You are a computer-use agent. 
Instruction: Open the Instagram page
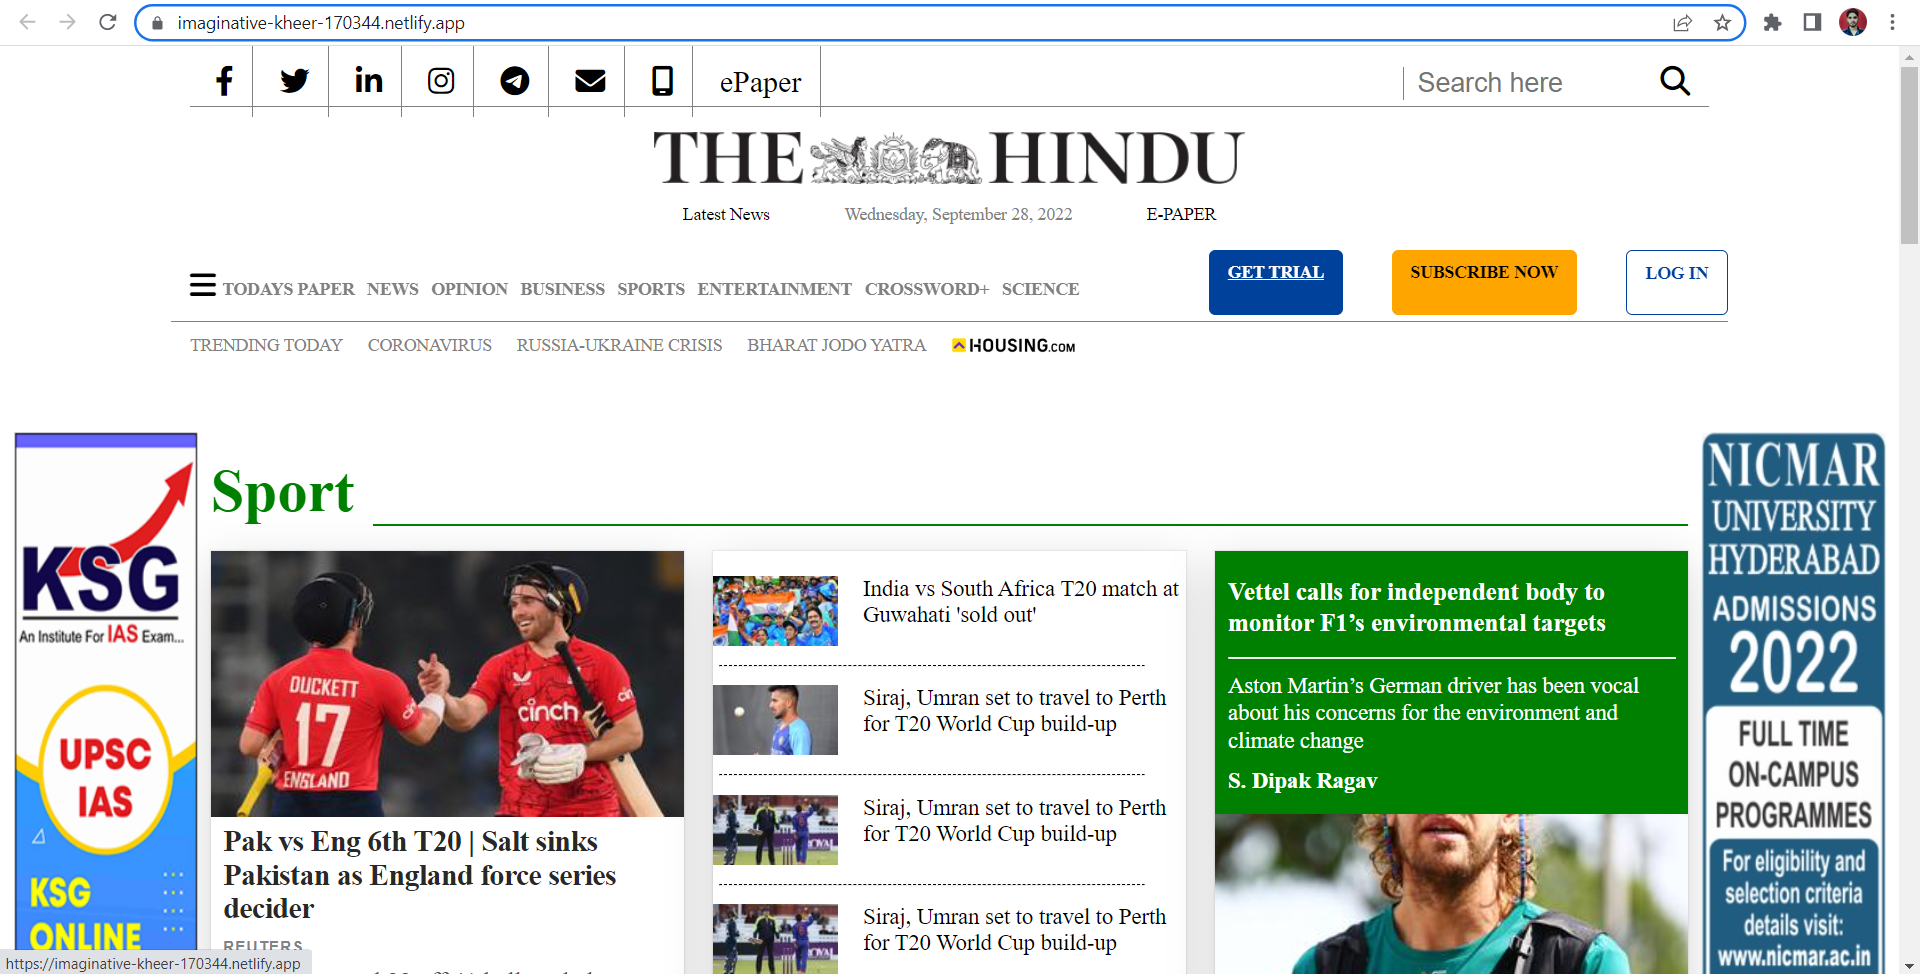click(440, 81)
